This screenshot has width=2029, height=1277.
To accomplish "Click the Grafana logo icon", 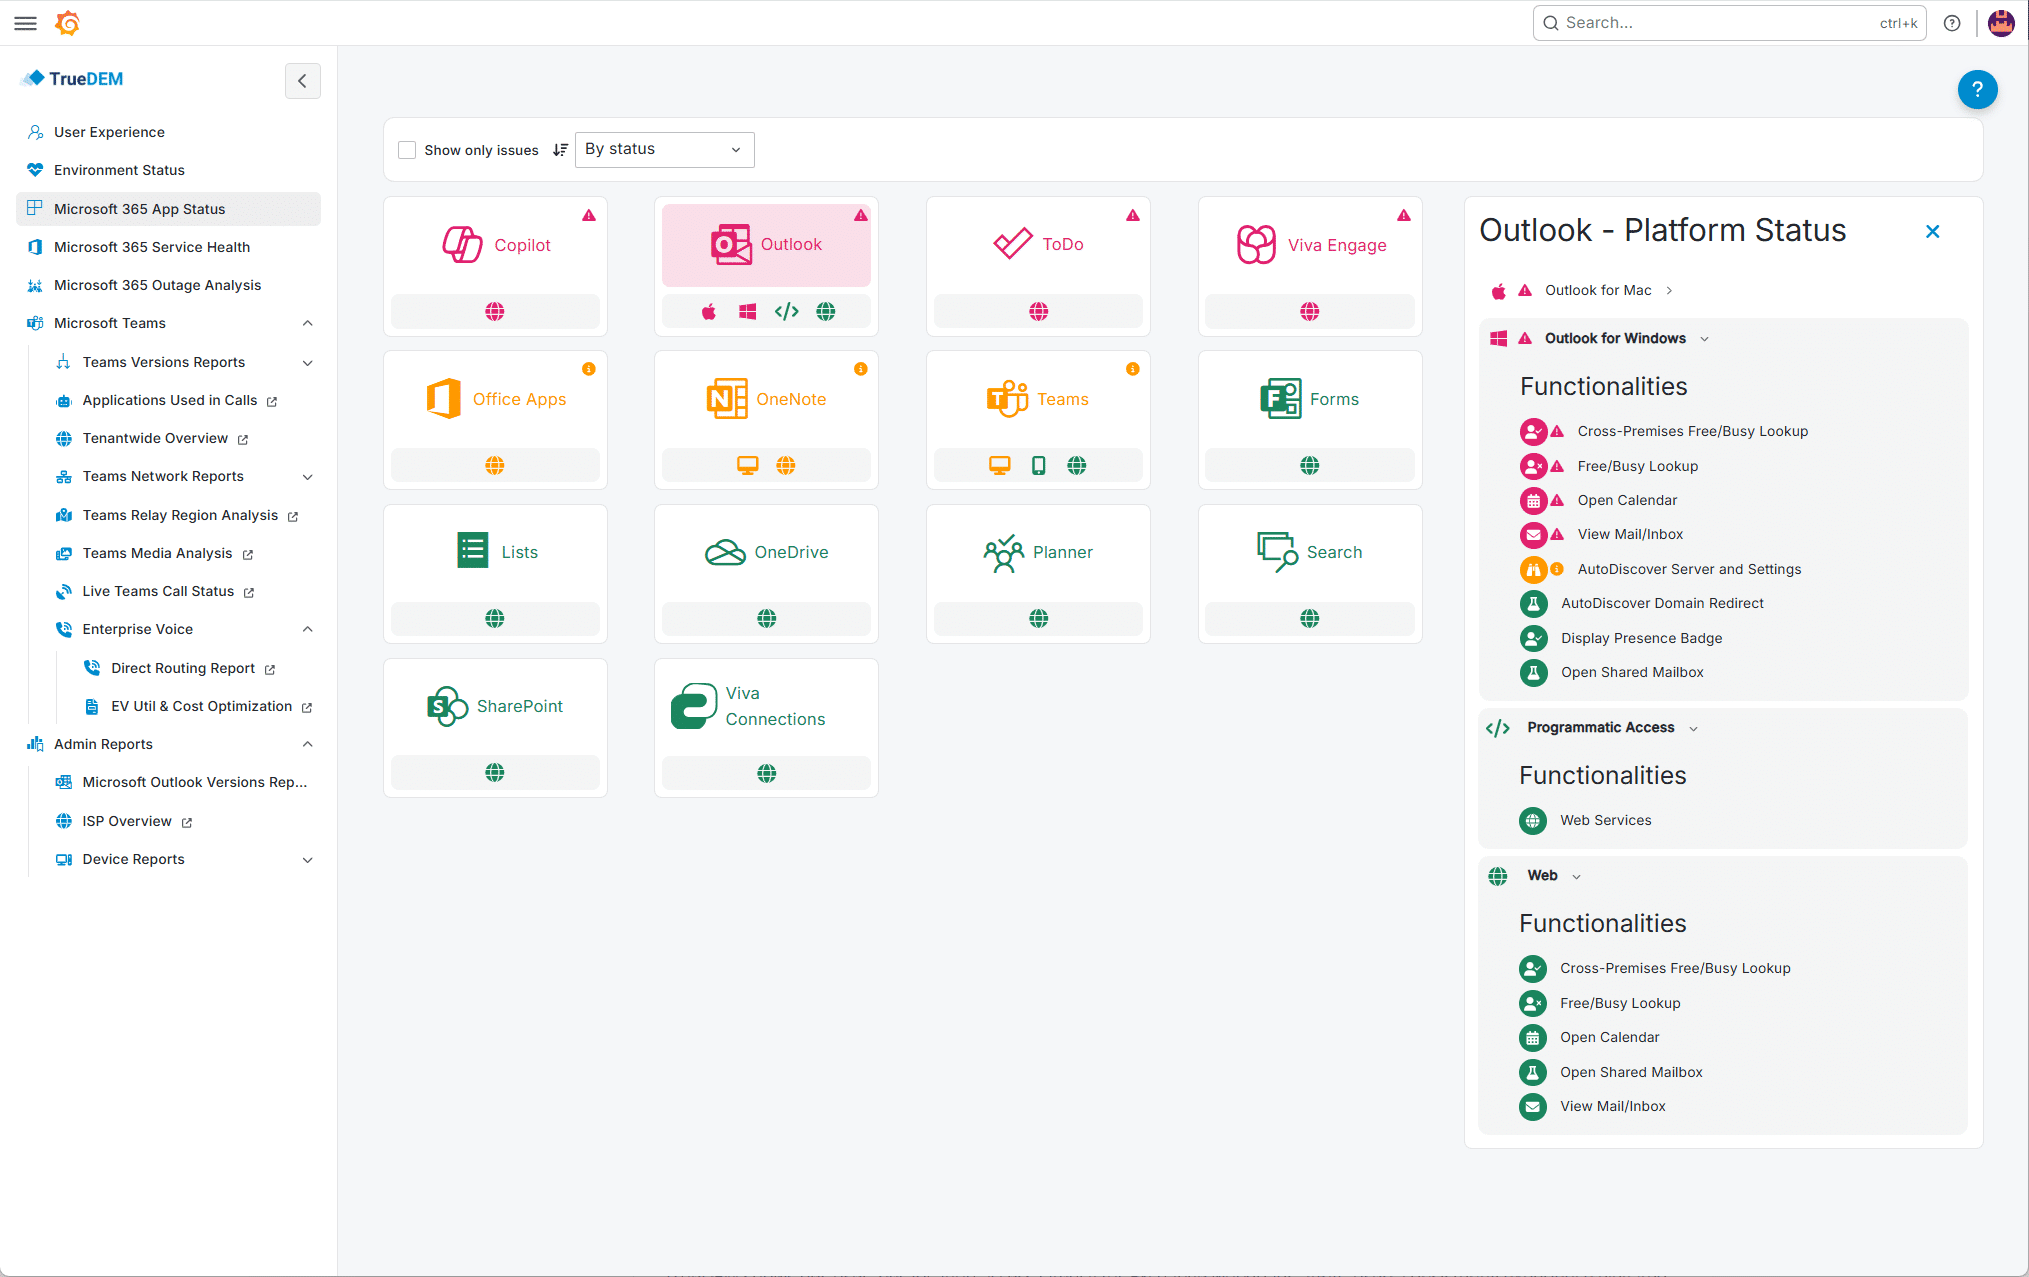I will click(67, 23).
